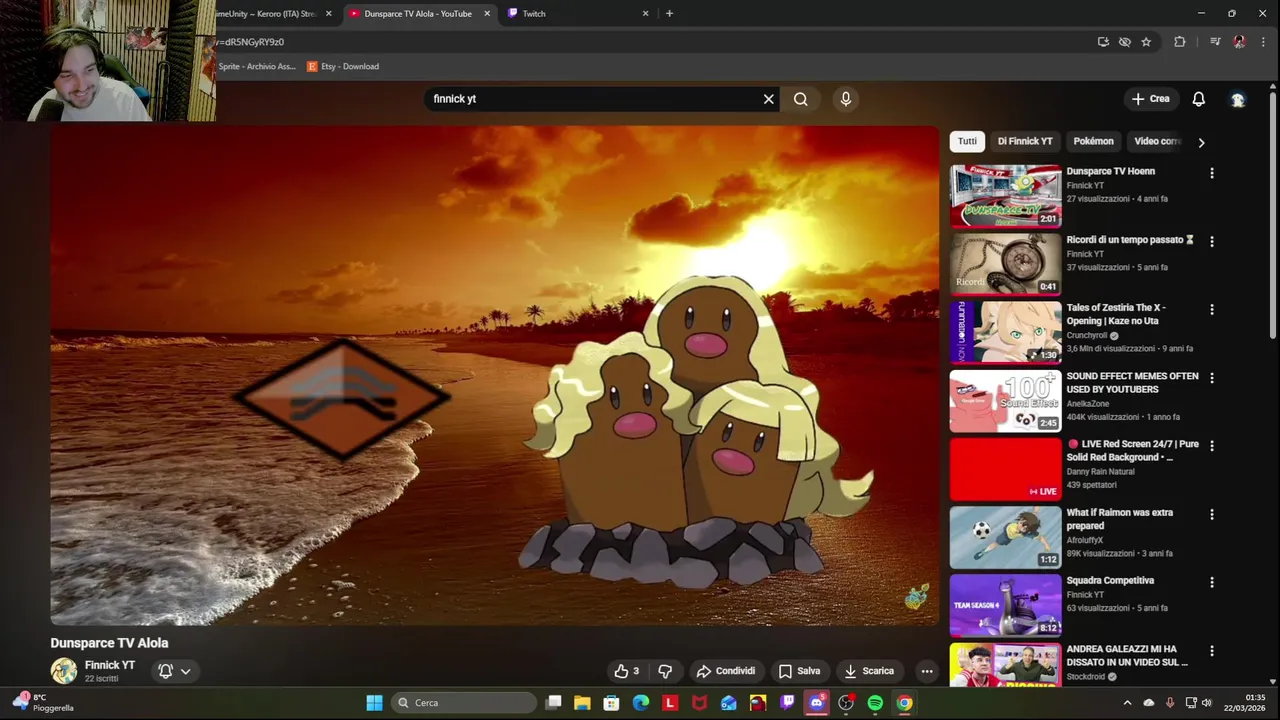Click the Finnick YT channel avatar
The image size is (1280, 720).
pyautogui.click(x=64, y=671)
